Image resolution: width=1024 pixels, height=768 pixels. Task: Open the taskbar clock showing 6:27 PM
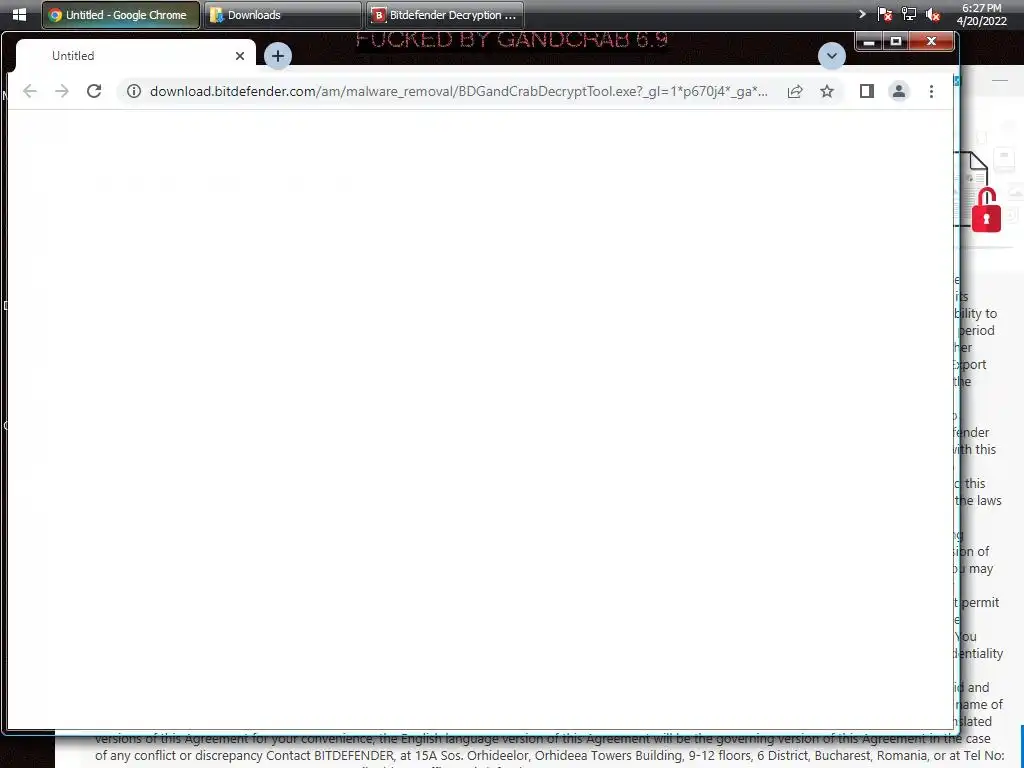[982, 14]
